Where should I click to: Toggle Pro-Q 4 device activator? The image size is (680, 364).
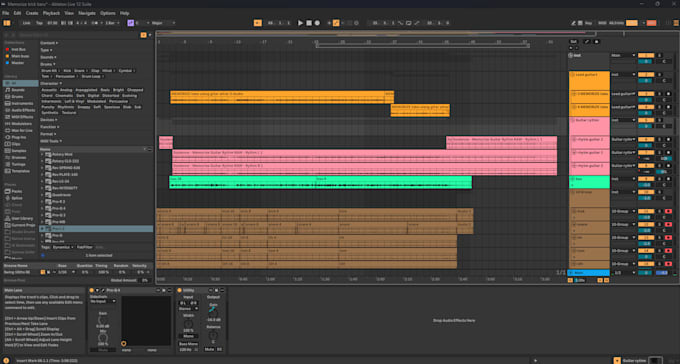click(x=92, y=290)
